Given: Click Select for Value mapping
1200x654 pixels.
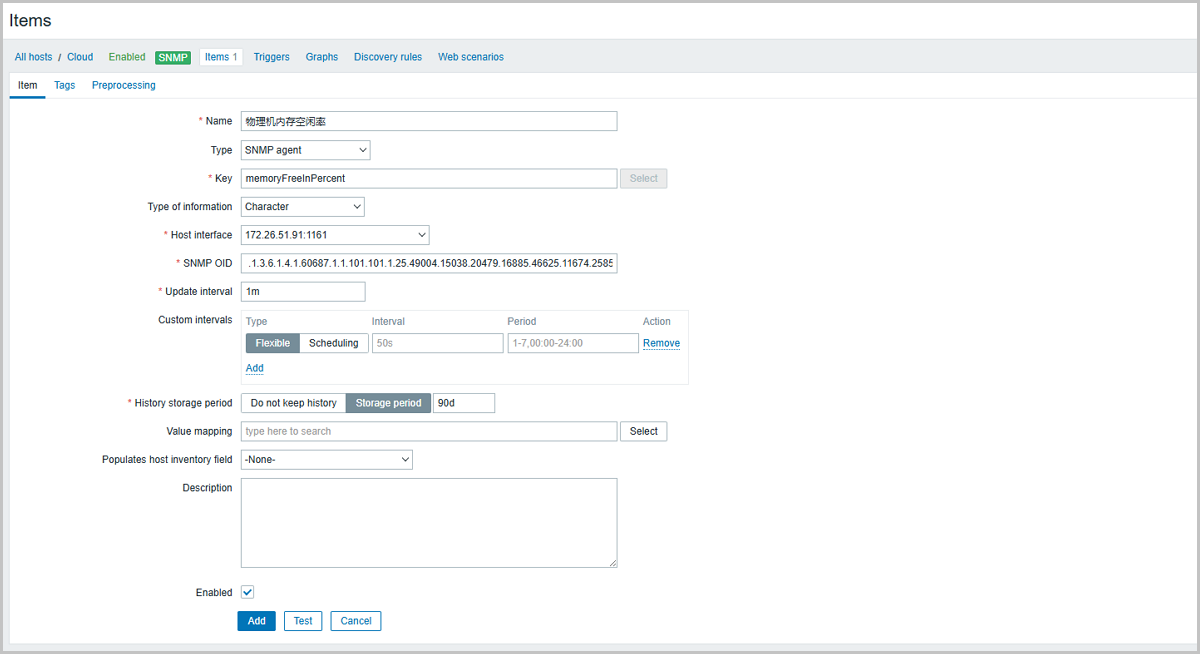Looking at the screenshot, I should click(x=643, y=431).
